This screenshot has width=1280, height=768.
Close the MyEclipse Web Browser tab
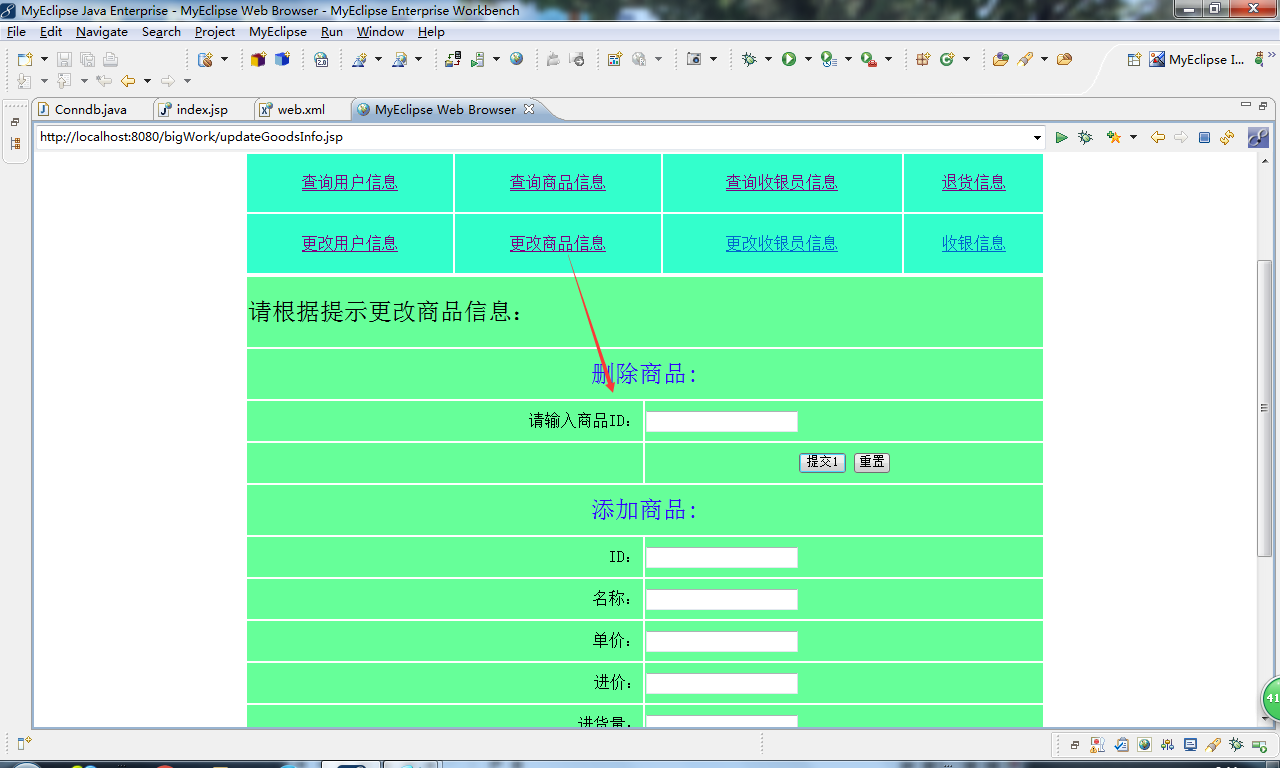529,109
